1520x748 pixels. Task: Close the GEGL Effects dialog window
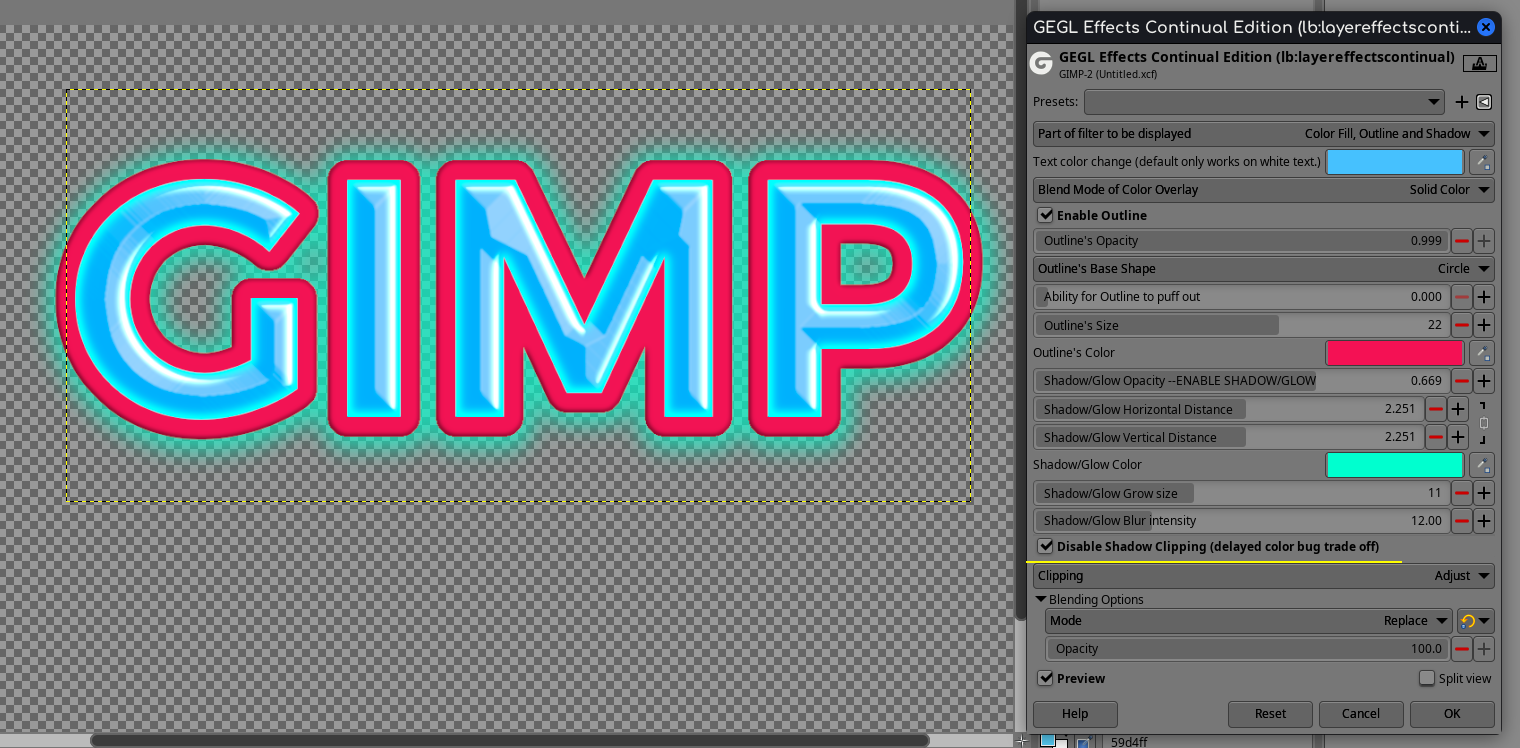(1486, 27)
